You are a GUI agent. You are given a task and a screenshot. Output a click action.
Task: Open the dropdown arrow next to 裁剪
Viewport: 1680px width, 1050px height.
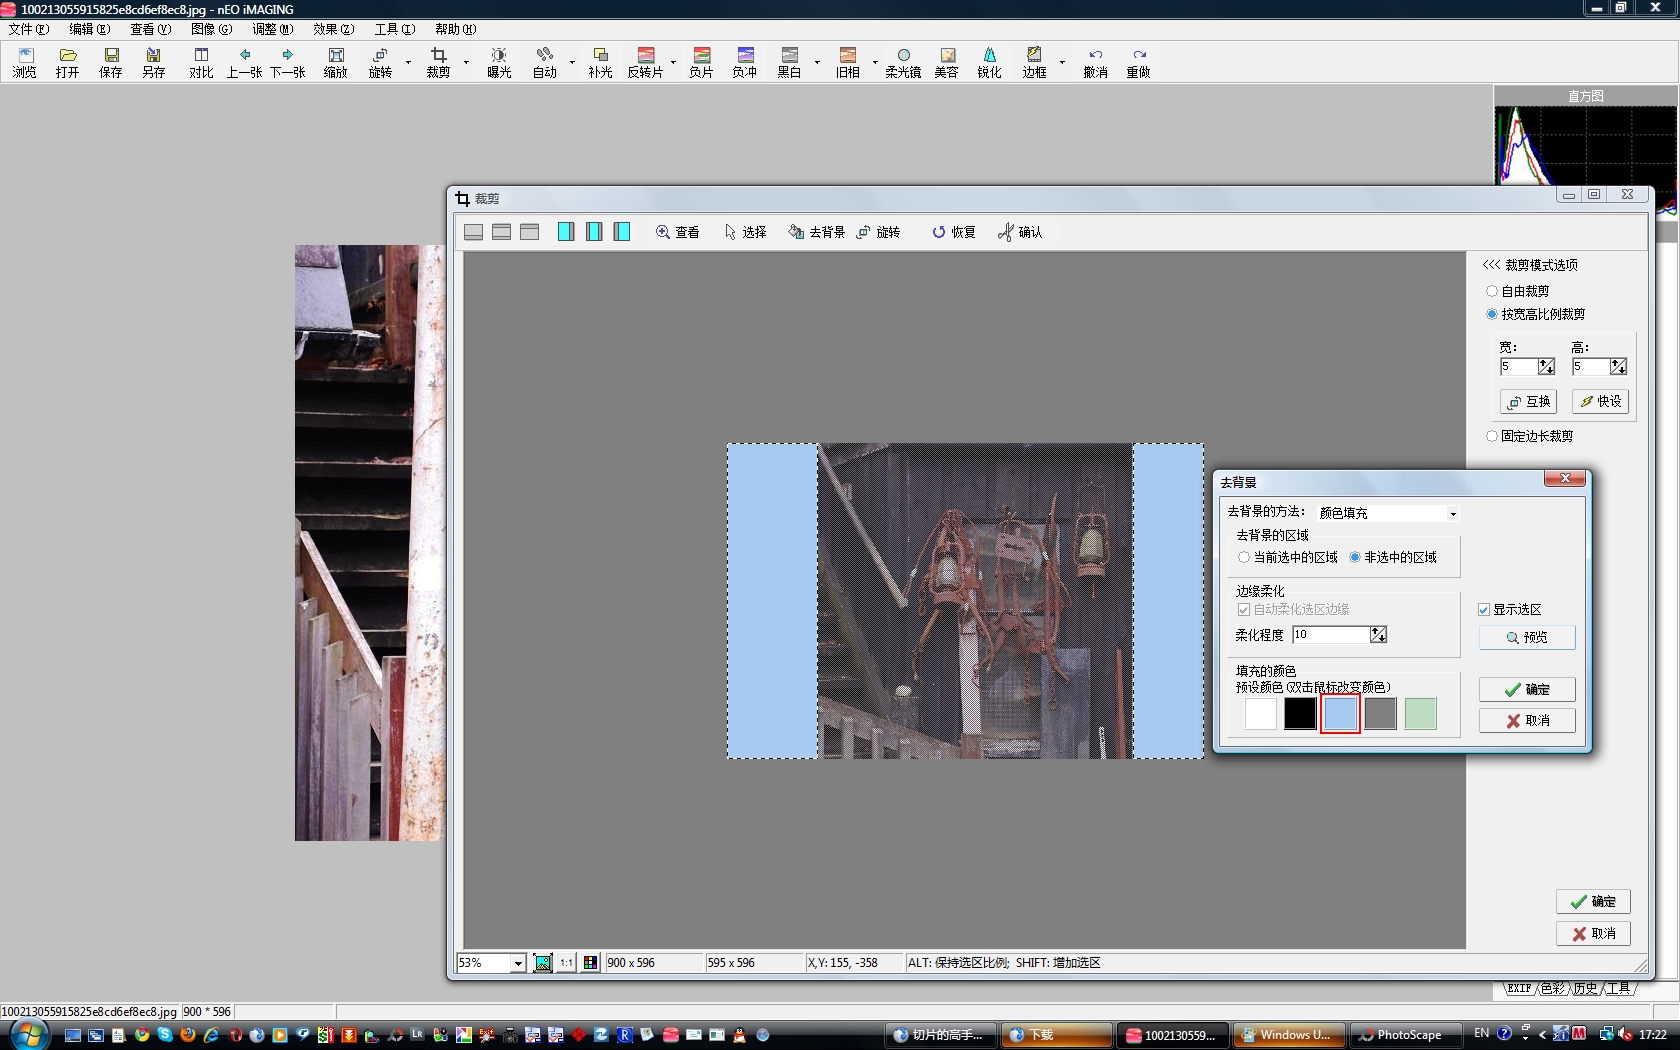(466, 62)
